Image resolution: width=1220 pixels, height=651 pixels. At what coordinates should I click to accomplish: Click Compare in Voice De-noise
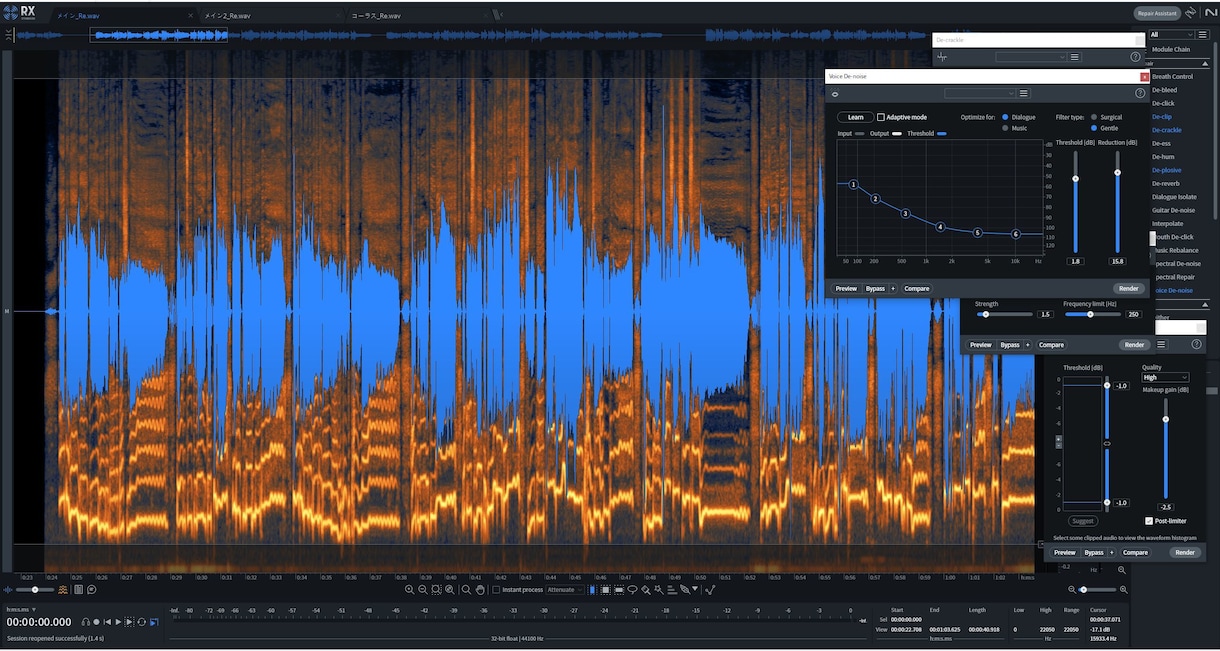pos(917,288)
